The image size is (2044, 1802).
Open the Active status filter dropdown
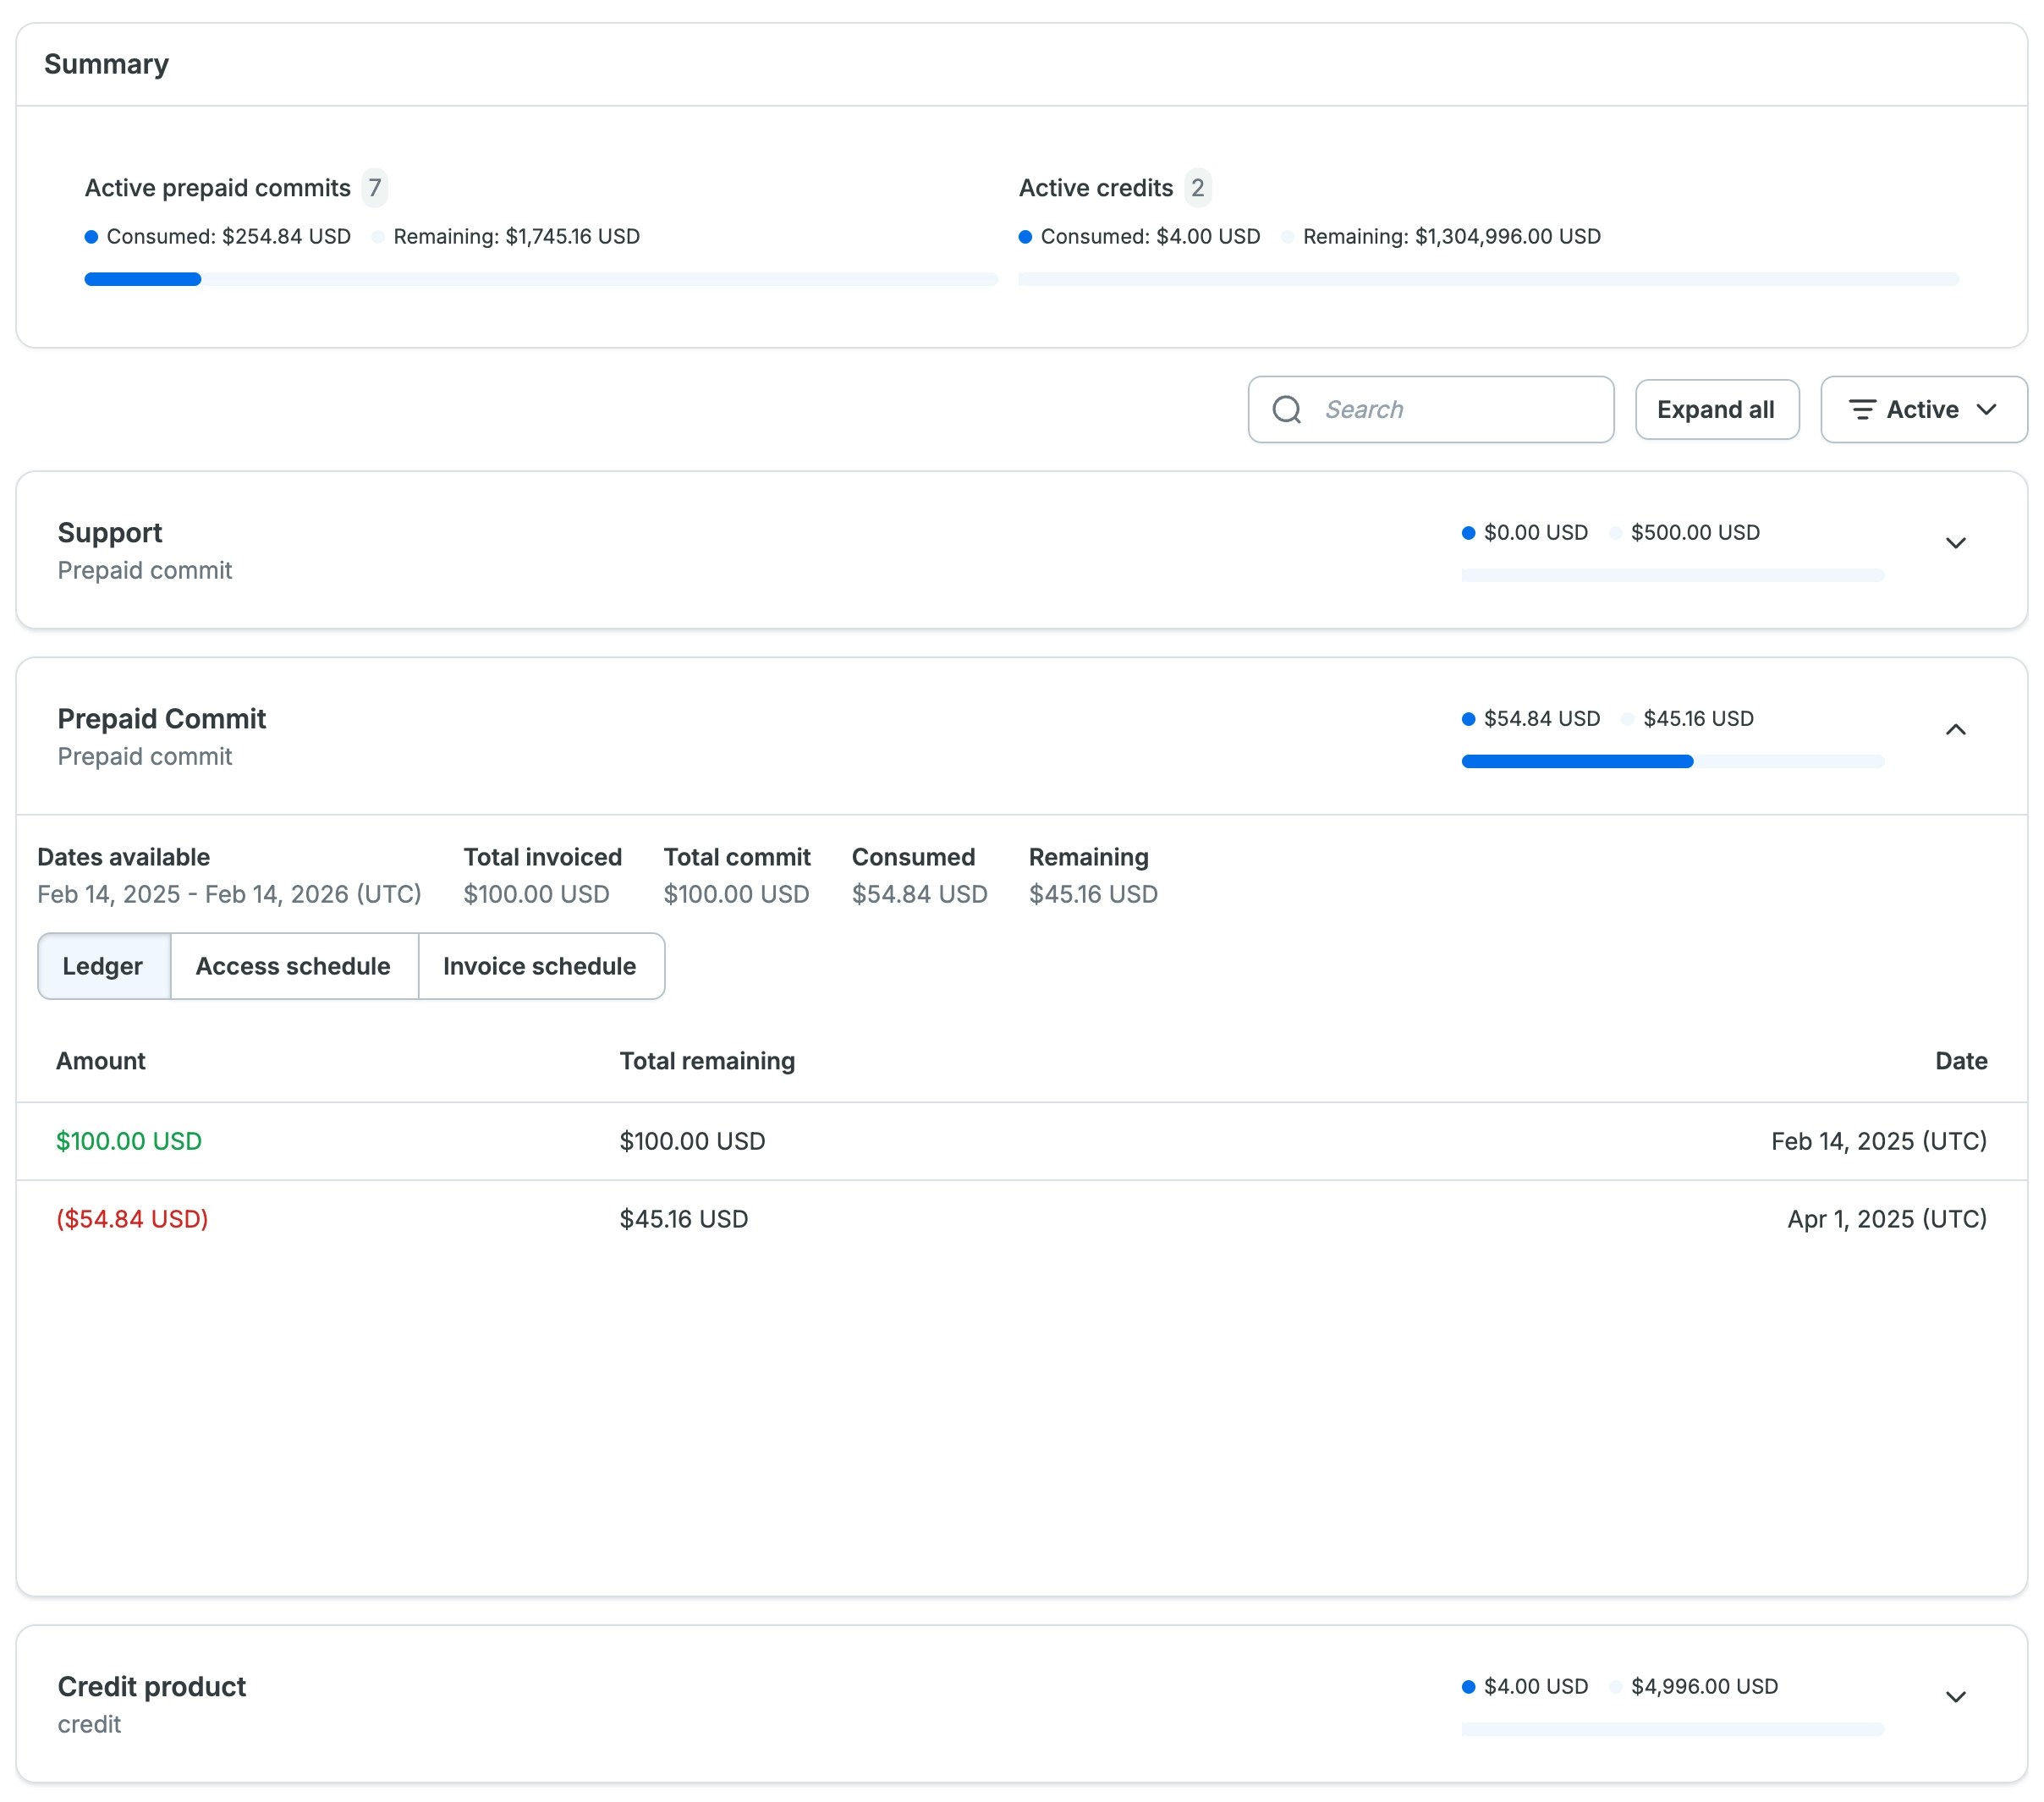[x=1922, y=409]
